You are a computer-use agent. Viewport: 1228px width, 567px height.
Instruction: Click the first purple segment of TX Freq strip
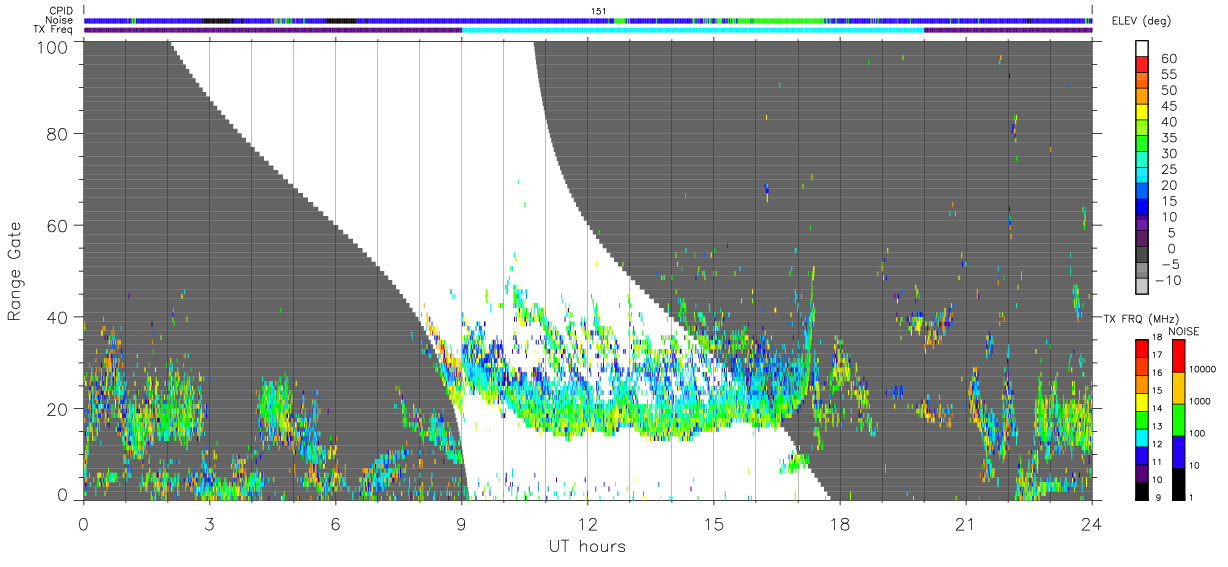tap(272, 30)
